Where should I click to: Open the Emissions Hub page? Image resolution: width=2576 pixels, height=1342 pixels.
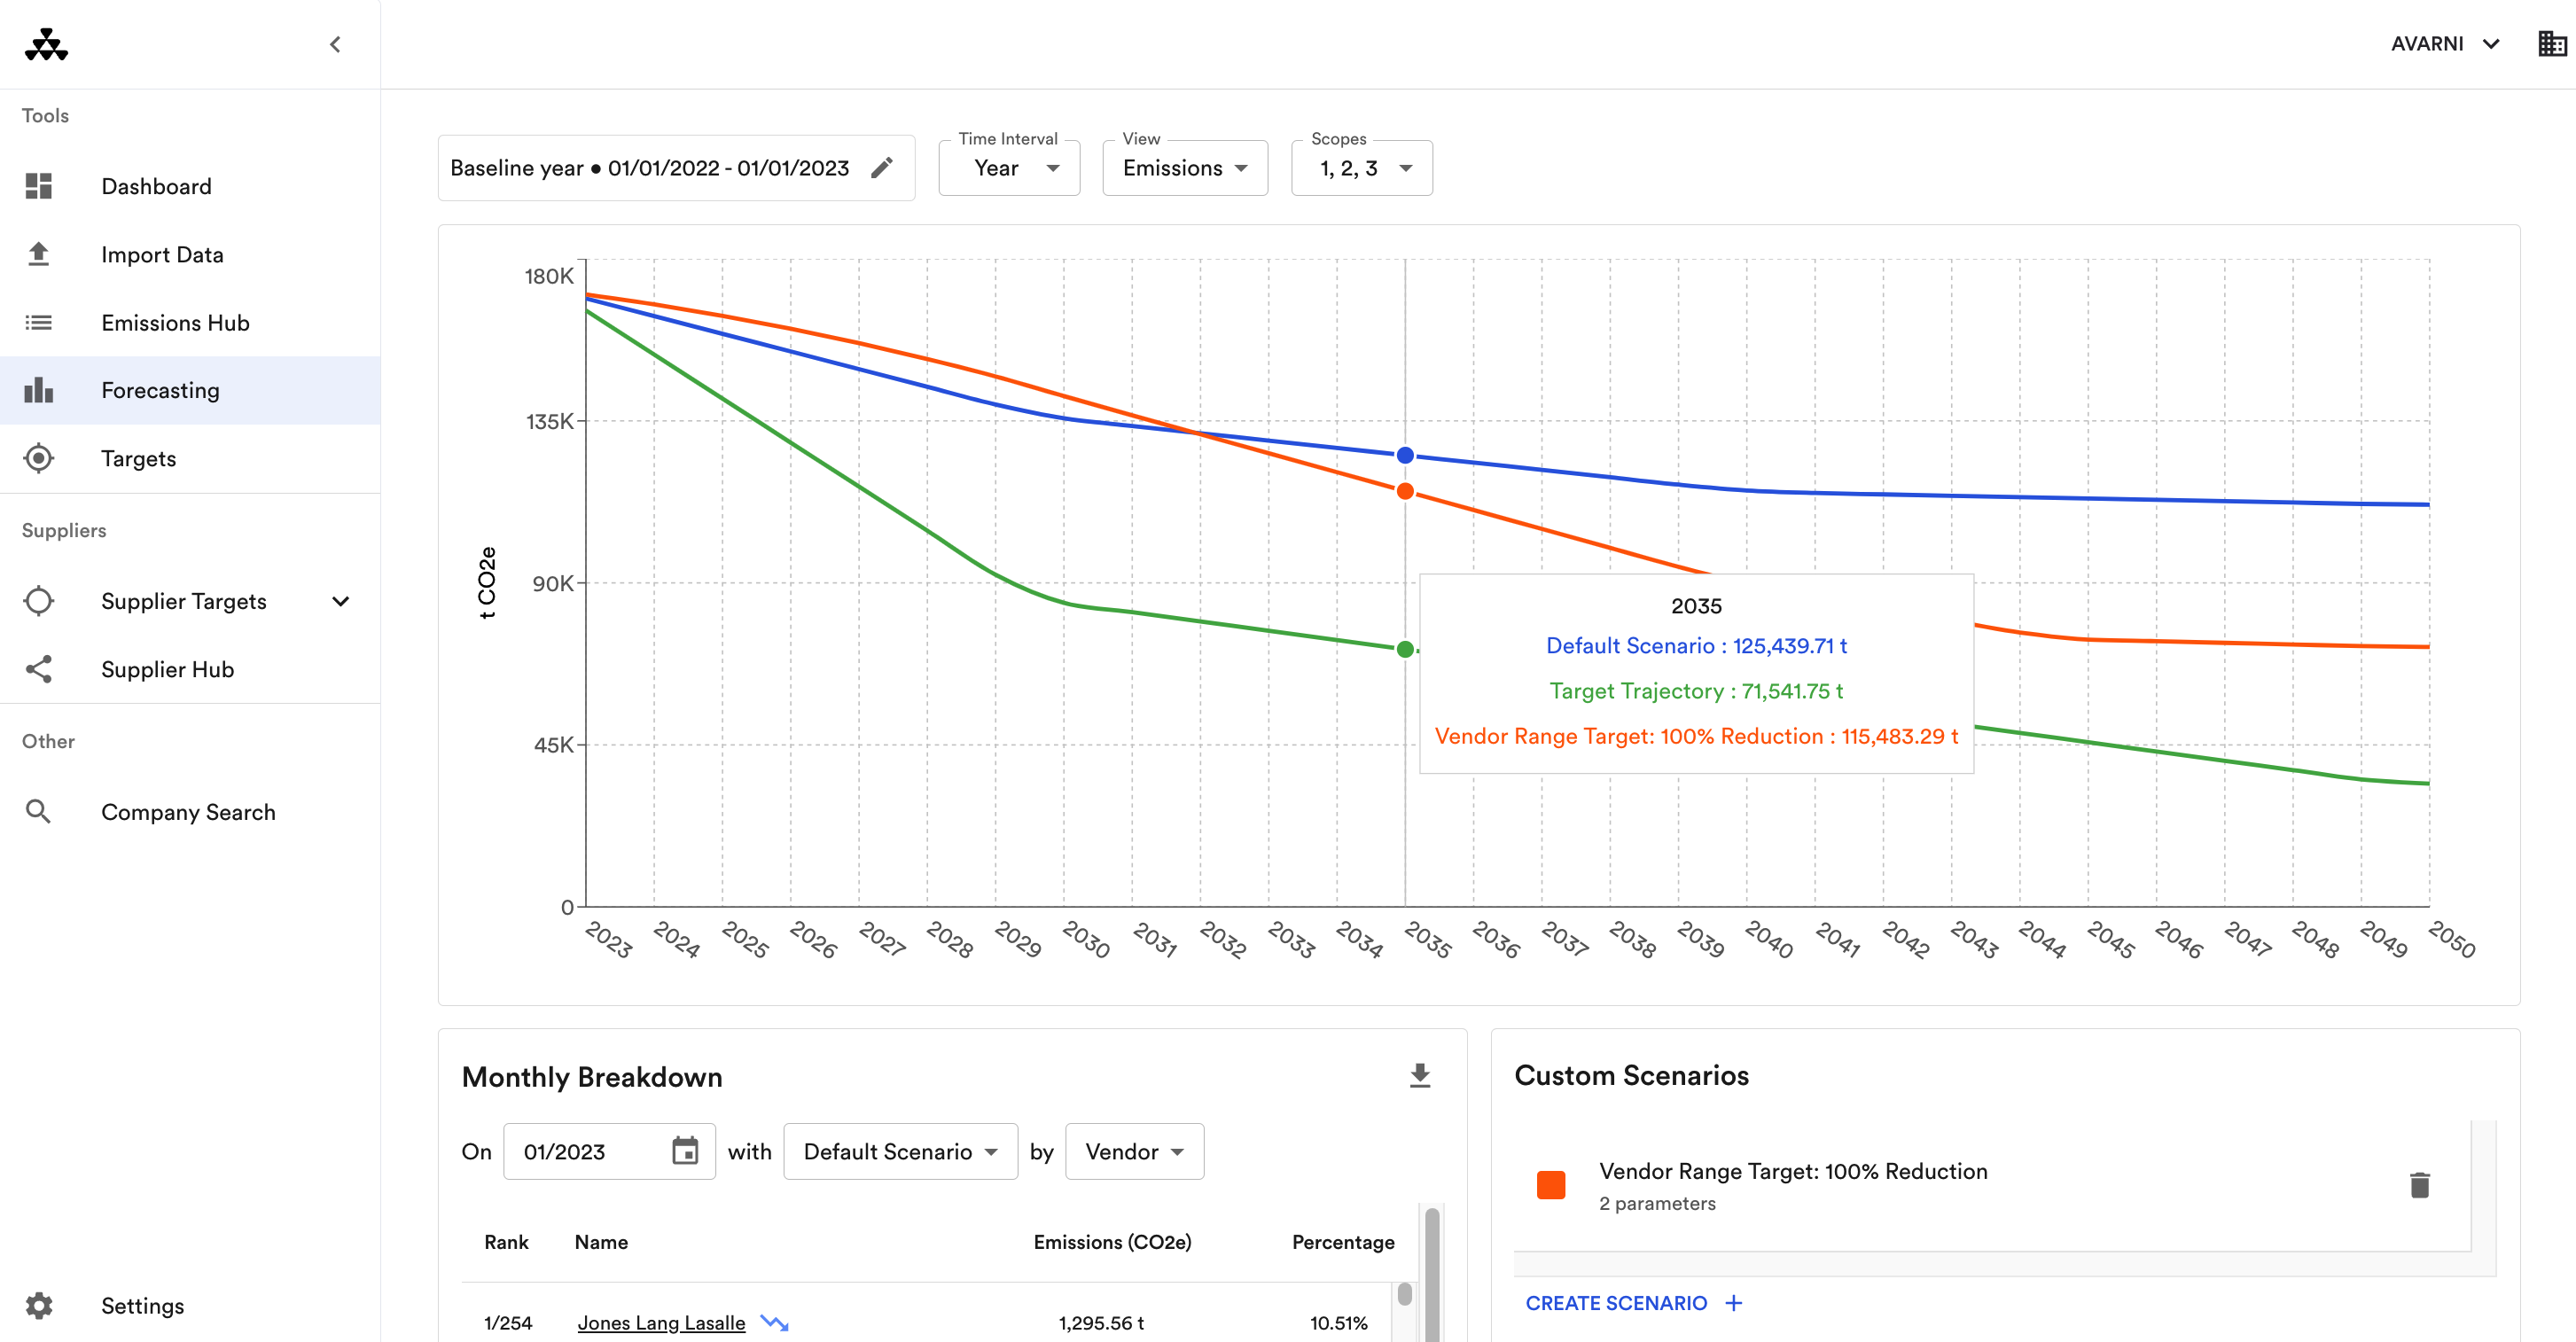coord(175,322)
